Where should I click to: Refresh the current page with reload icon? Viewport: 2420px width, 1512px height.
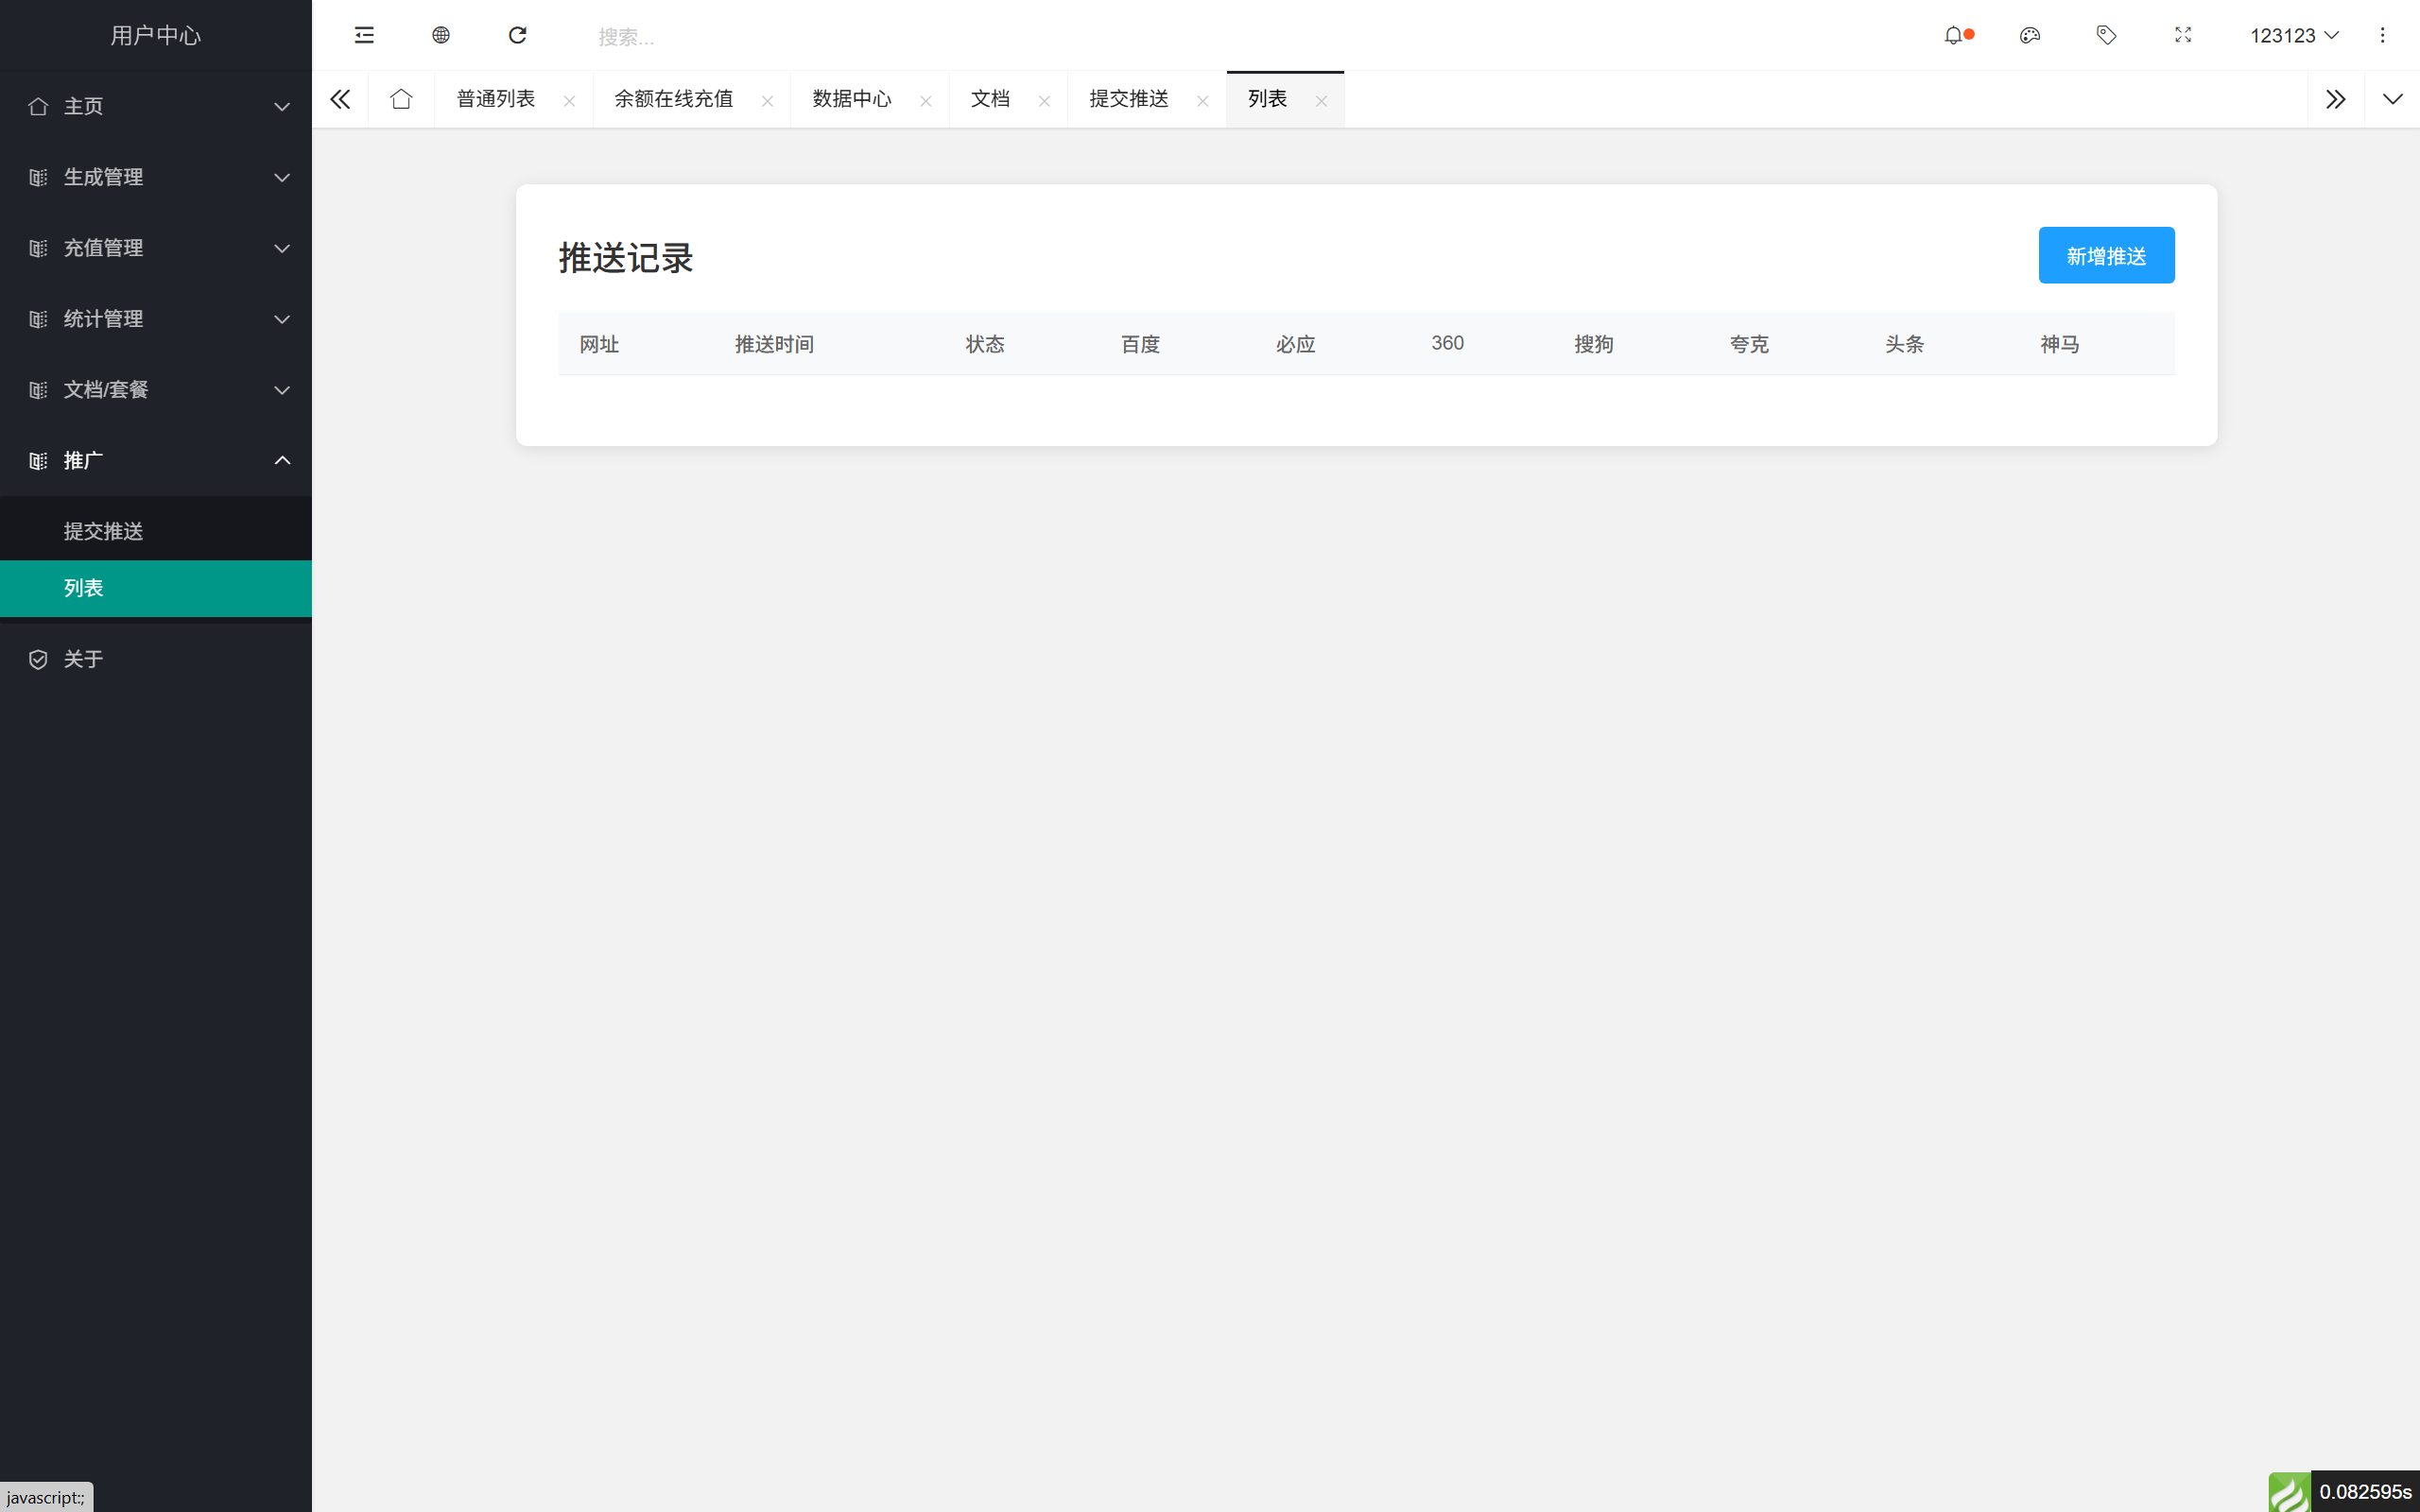(518, 35)
